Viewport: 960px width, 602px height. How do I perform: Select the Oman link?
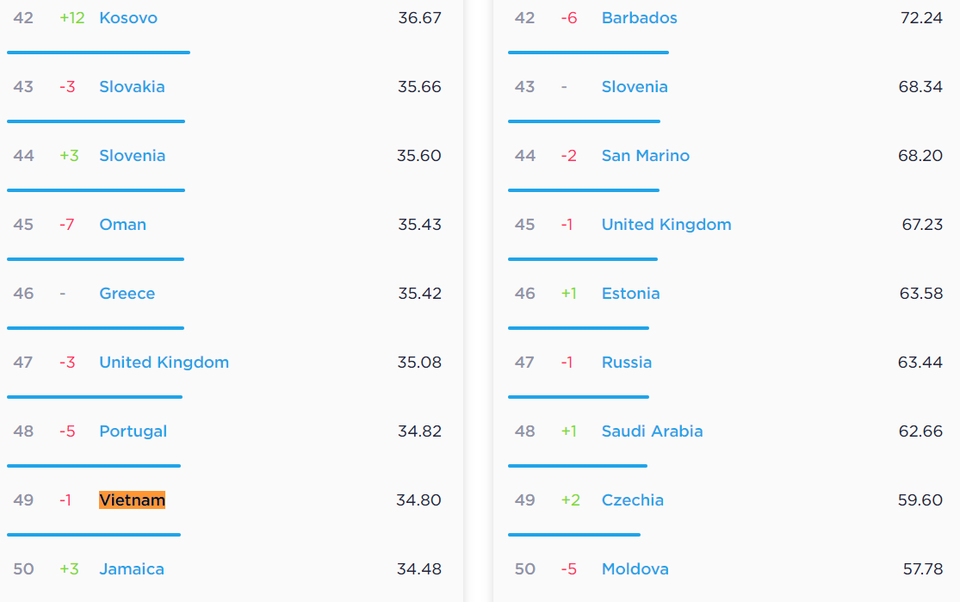point(122,224)
